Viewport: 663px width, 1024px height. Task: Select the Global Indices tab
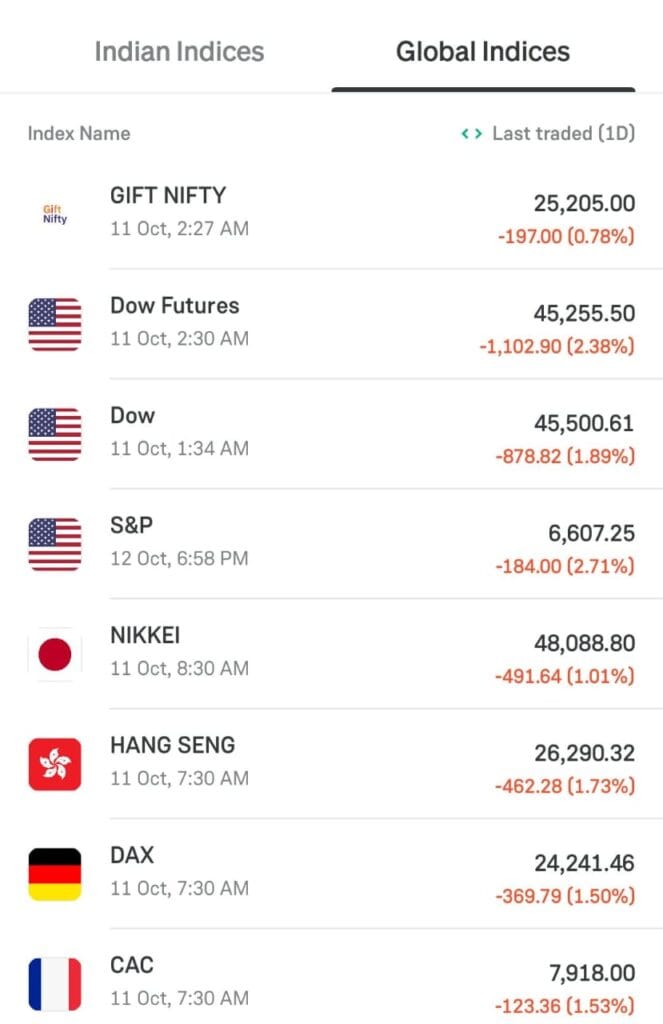coord(483,51)
